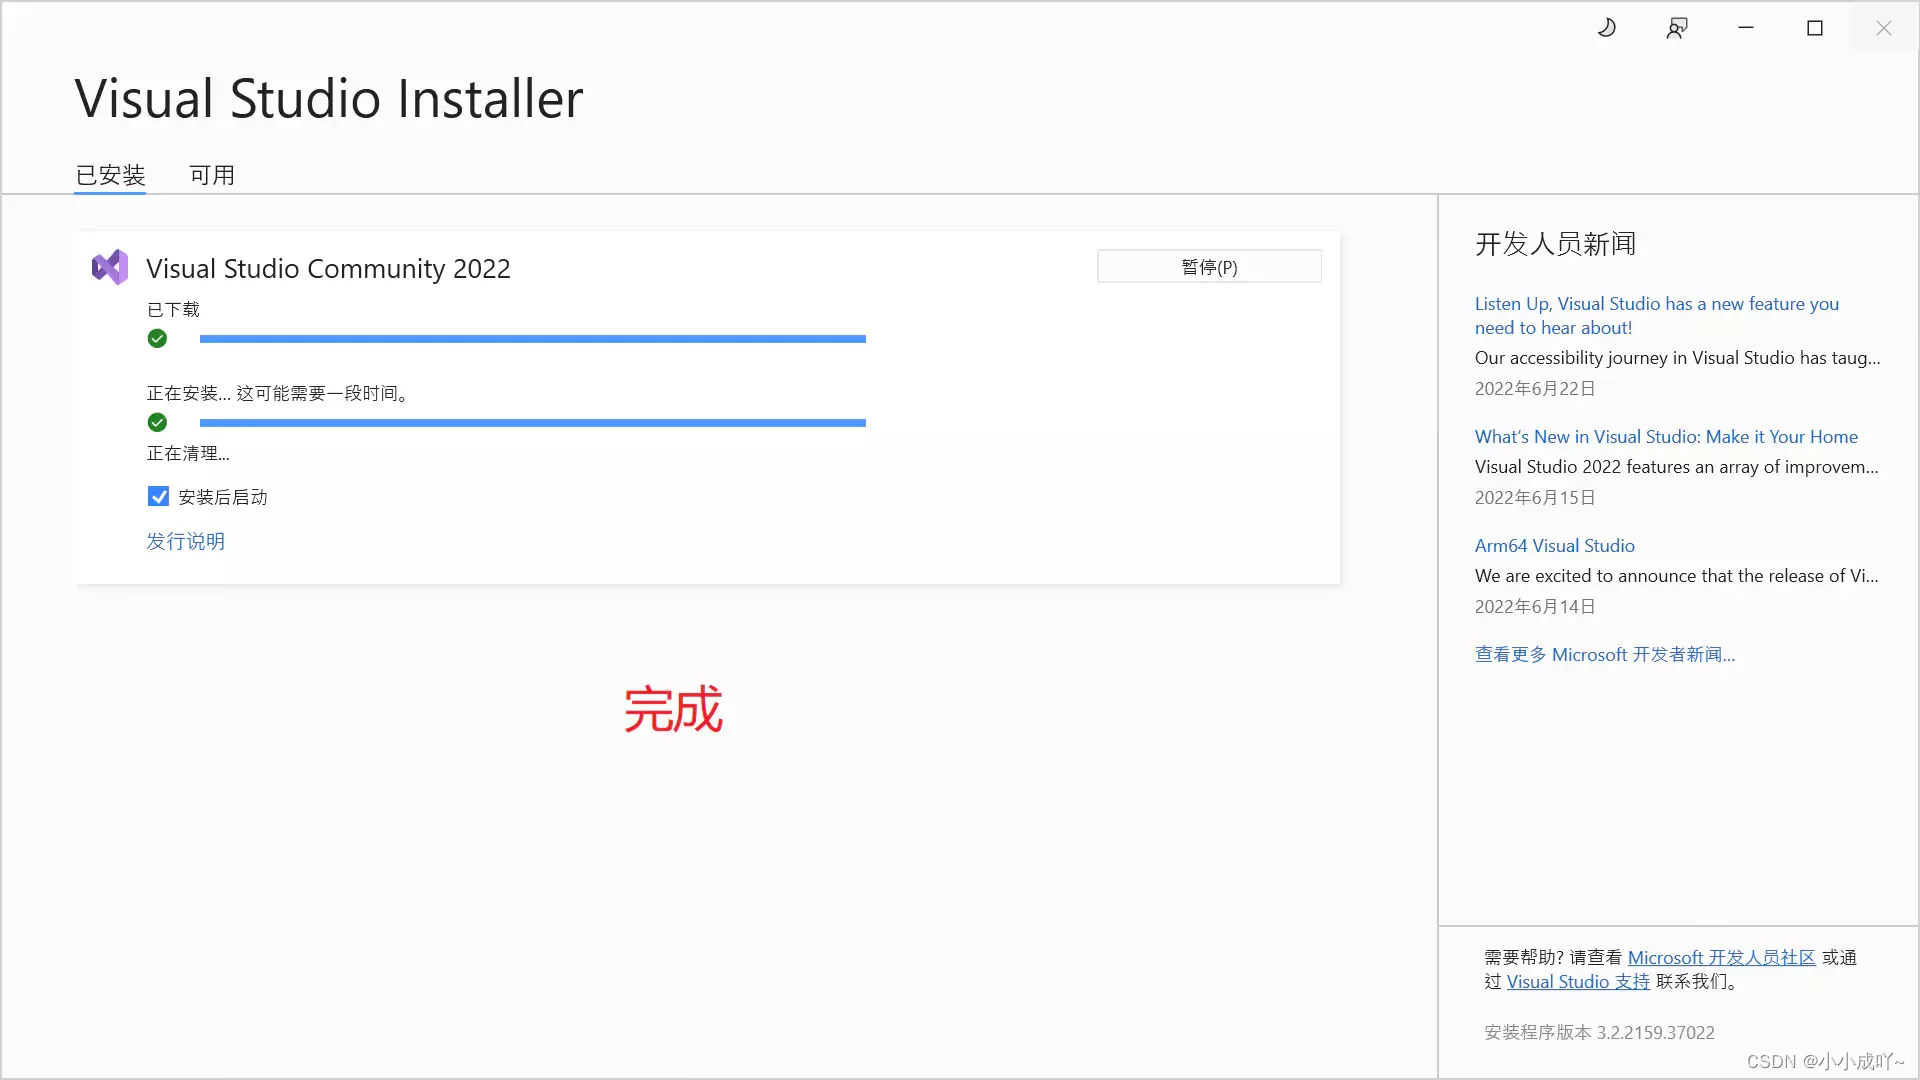Image resolution: width=1920 pixels, height=1080 pixels.
Task: Minimize the installer window
Action: pos(1746,28)
